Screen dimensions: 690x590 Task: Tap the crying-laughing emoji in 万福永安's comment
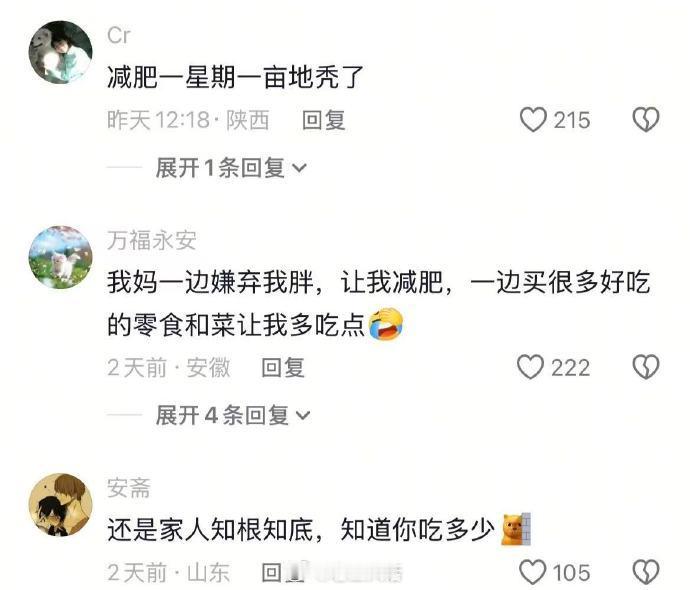[x=385, y=324]
